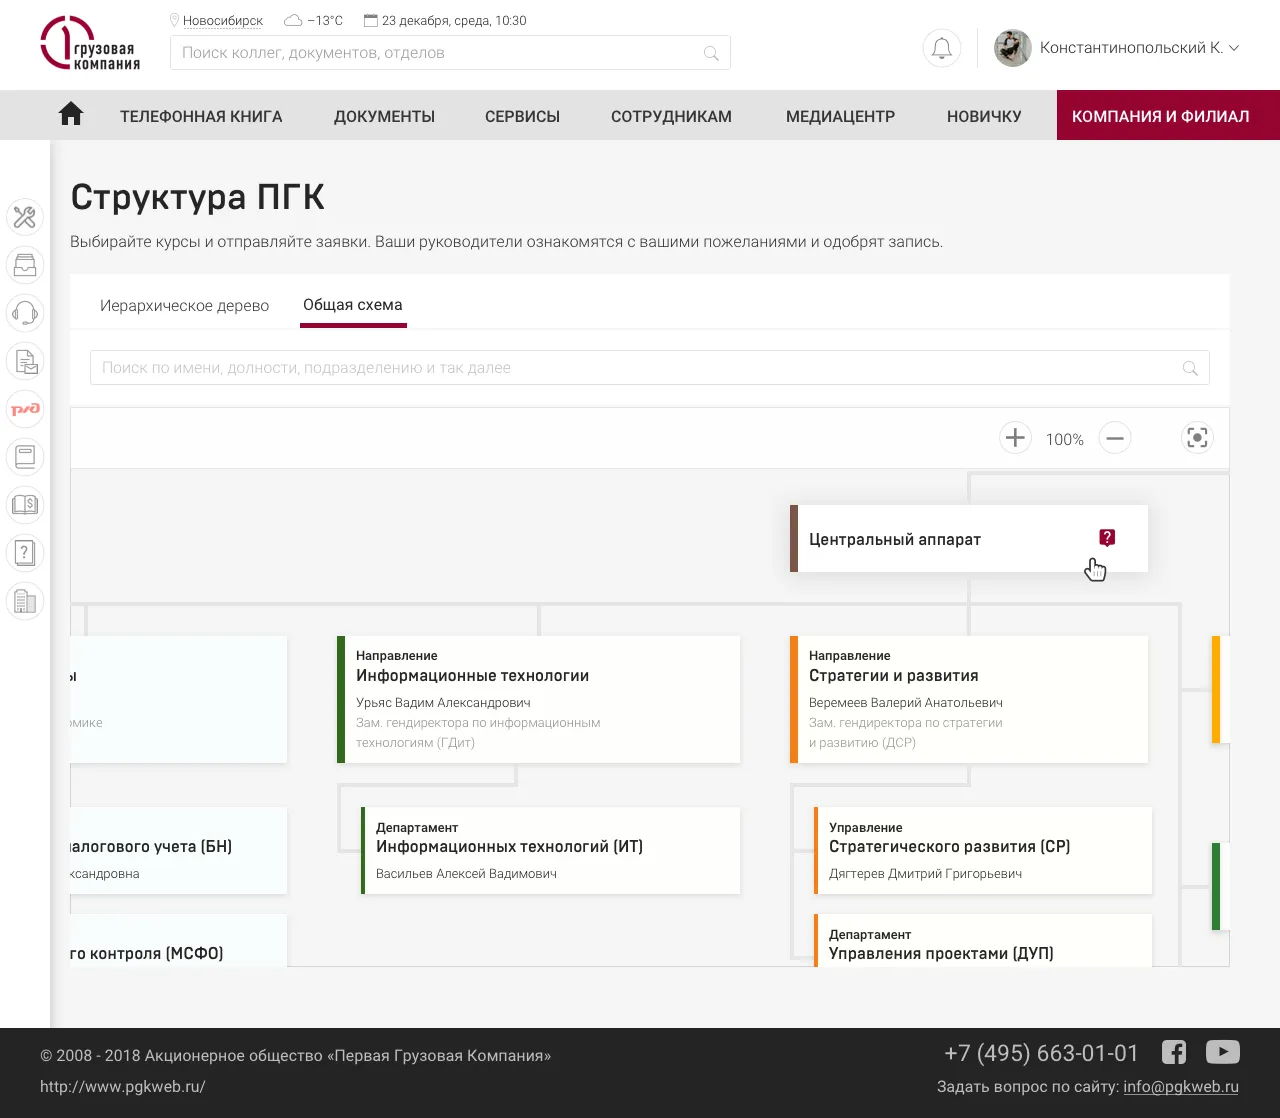Click the structure search magnifier icon
1280x1118 pixels.
click(x=1190, y=368)
